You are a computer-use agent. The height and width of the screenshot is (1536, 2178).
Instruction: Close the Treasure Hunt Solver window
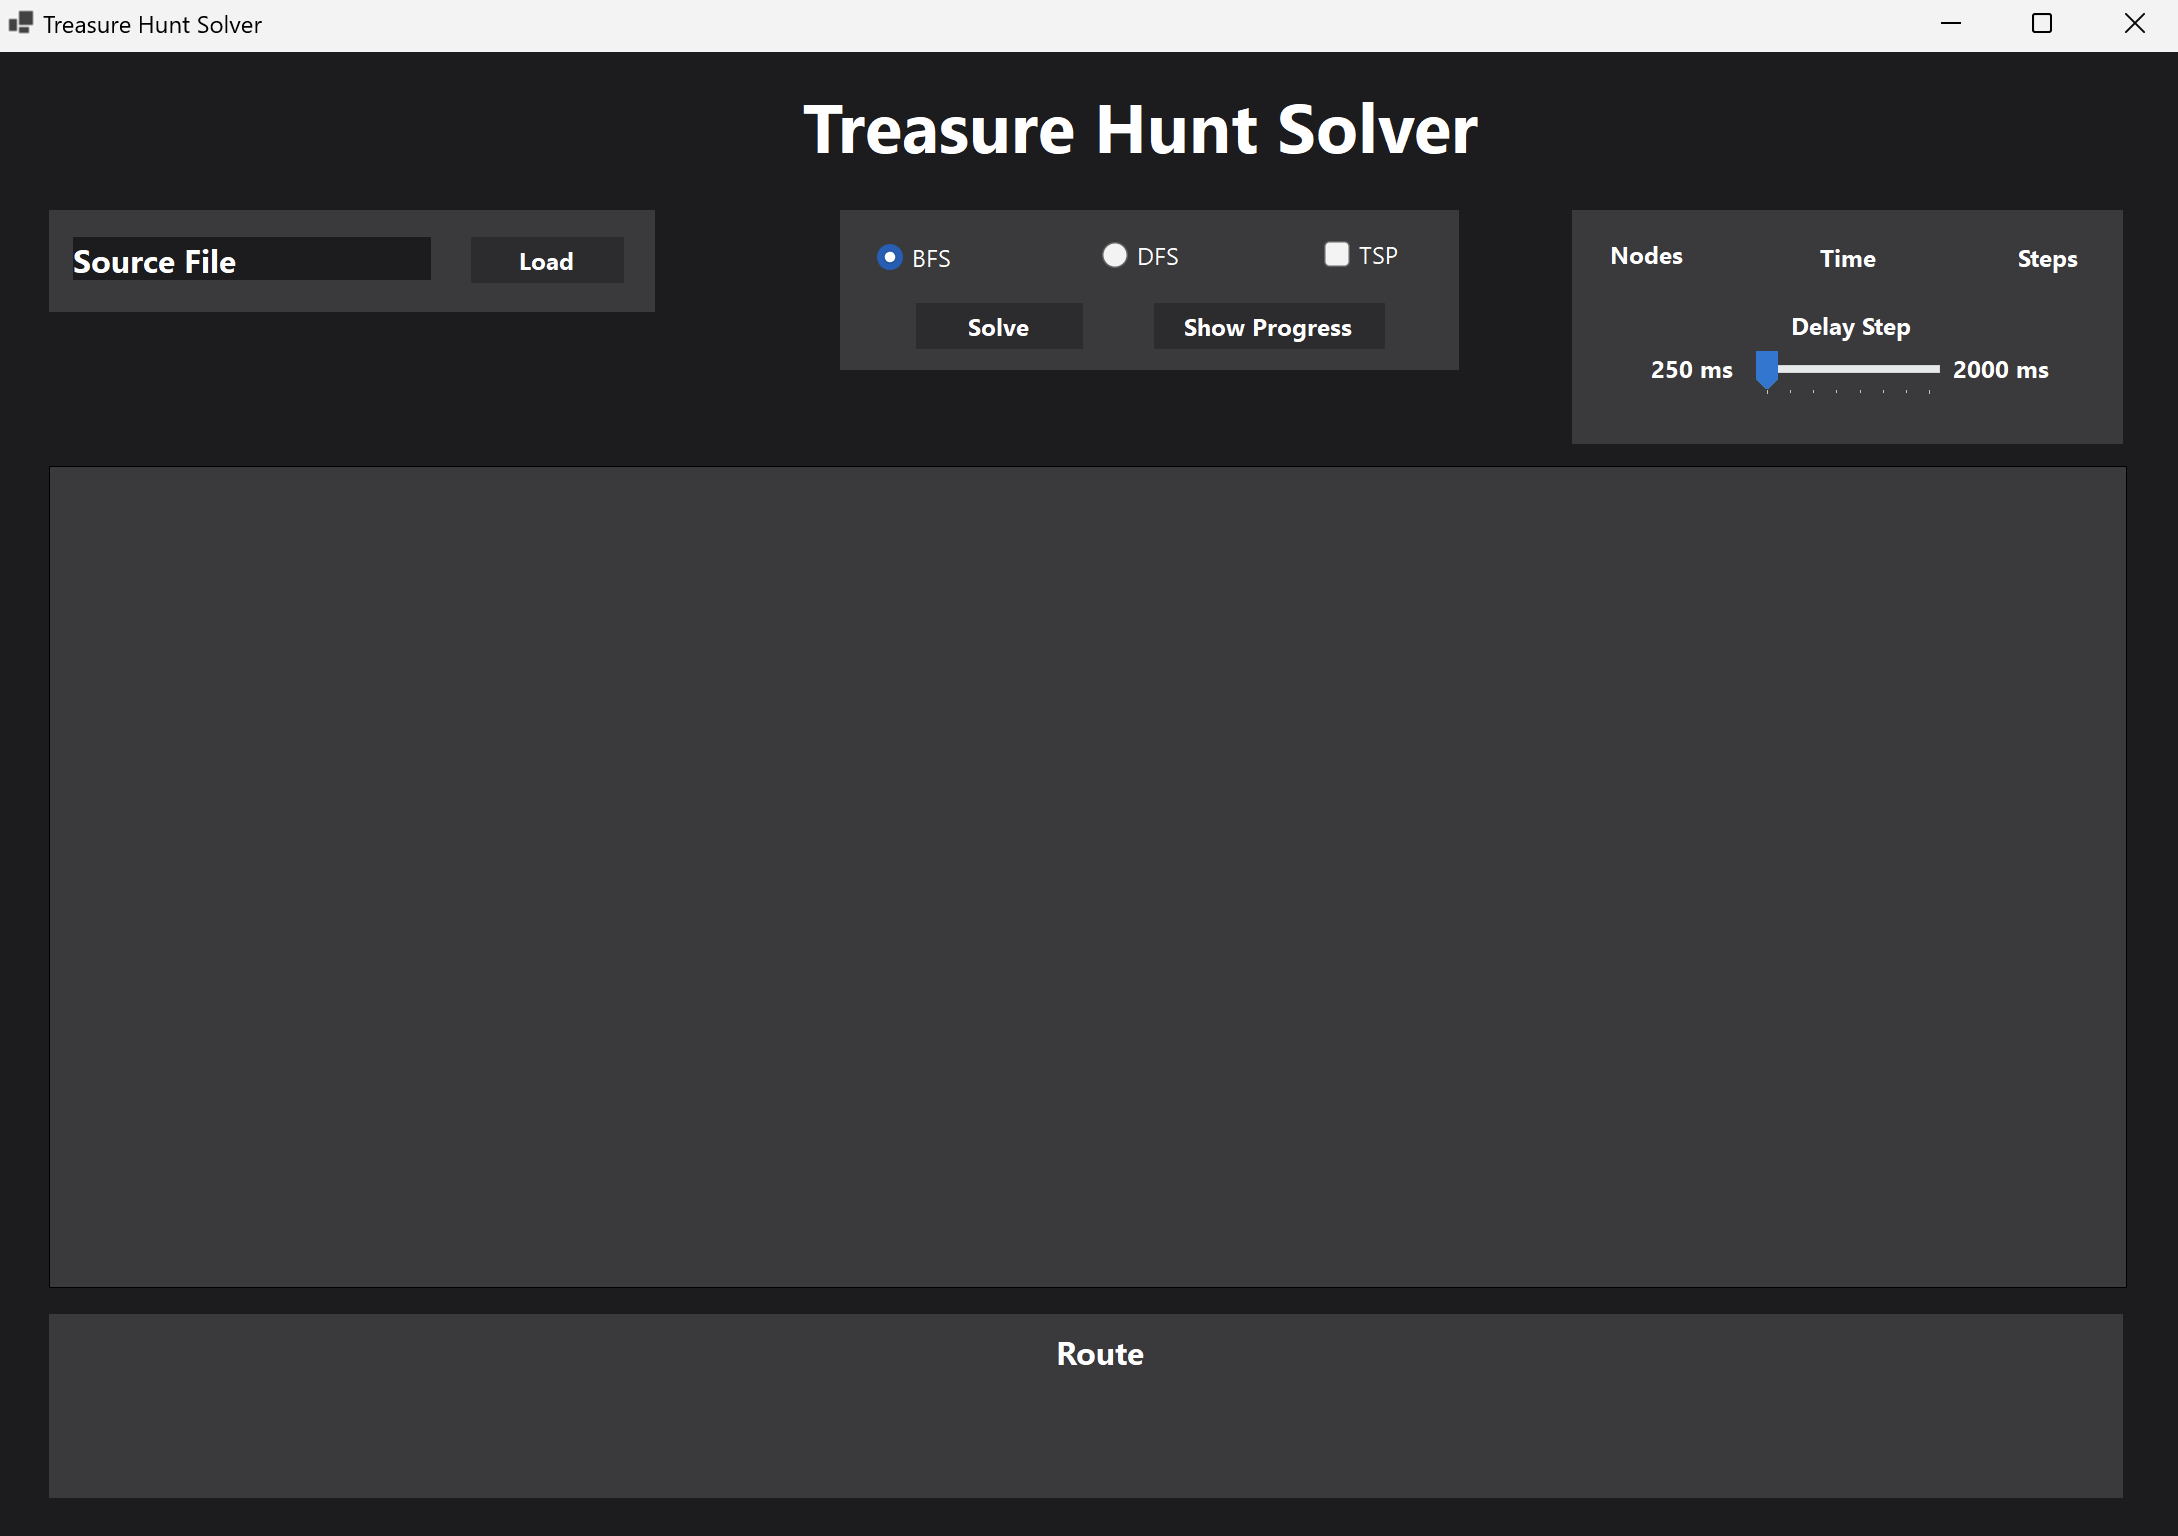point(2134,24)
